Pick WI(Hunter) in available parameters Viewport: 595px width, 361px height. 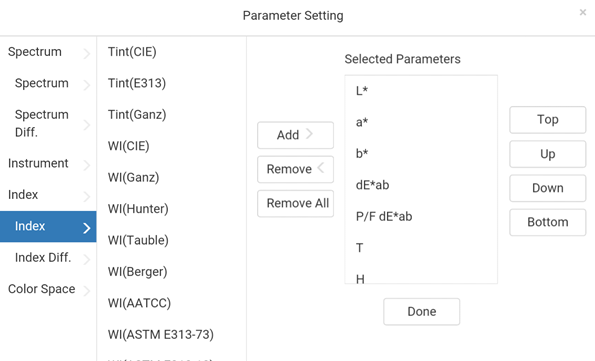pyautogui.click(x=138, y=209)
